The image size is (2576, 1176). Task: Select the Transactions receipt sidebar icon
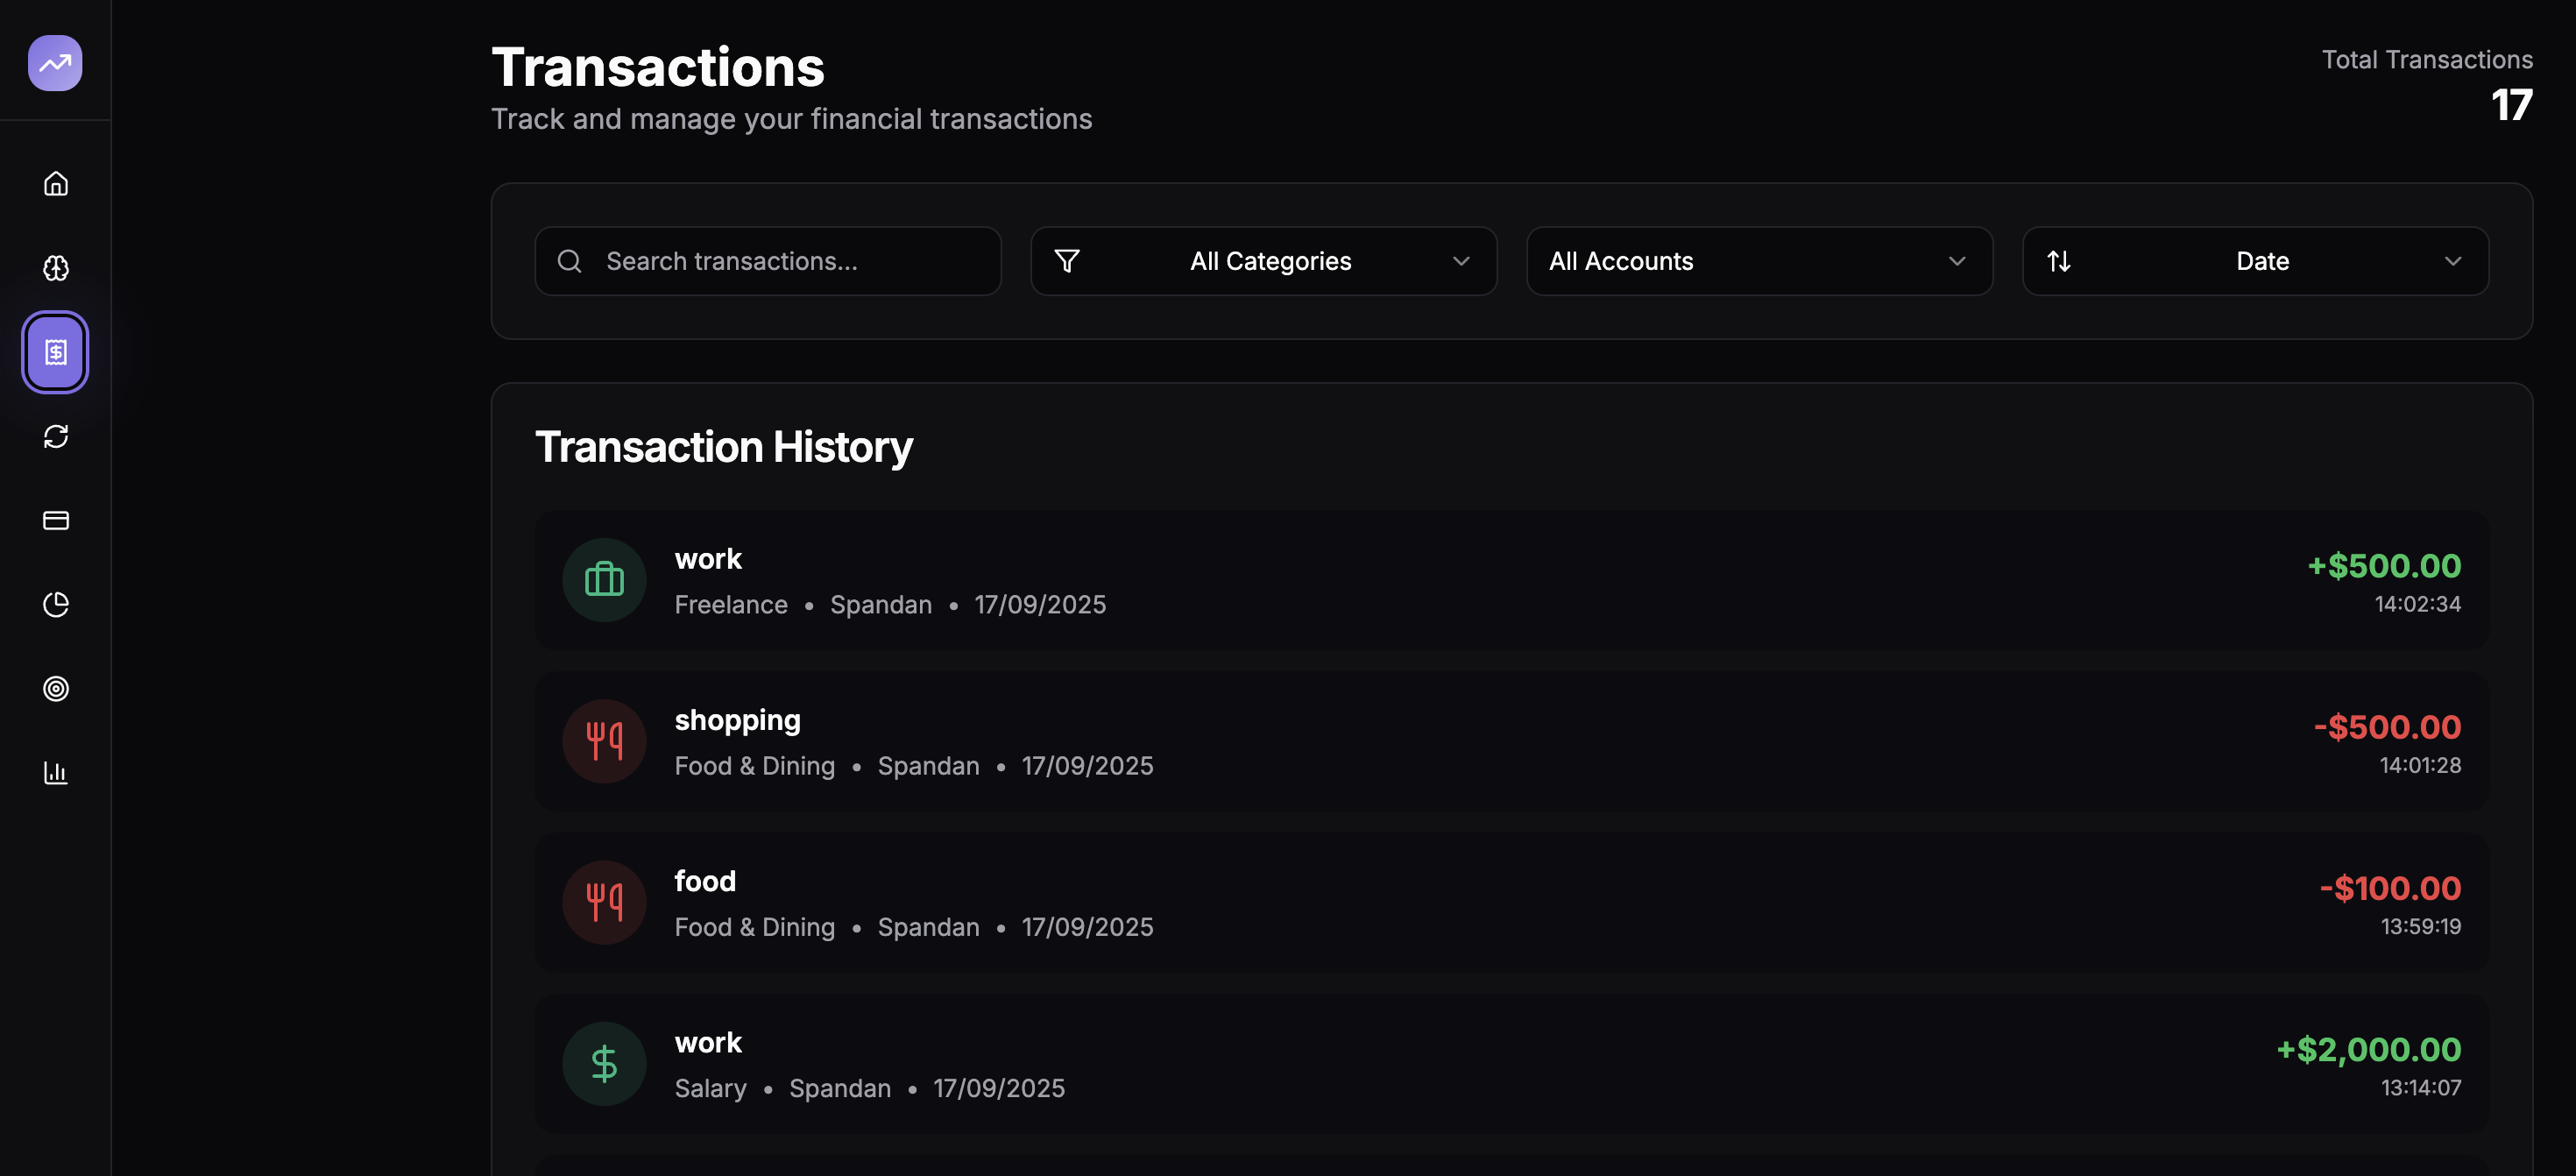pos(56,352)
